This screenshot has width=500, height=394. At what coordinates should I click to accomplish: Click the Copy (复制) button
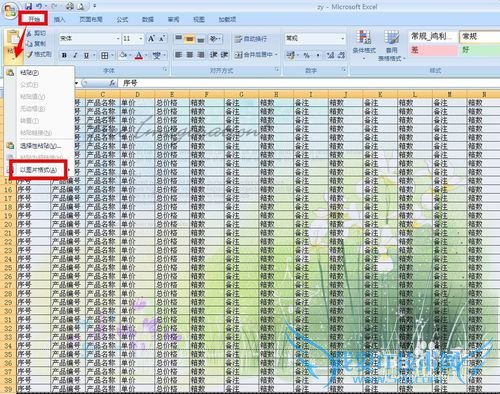[37, 43]
